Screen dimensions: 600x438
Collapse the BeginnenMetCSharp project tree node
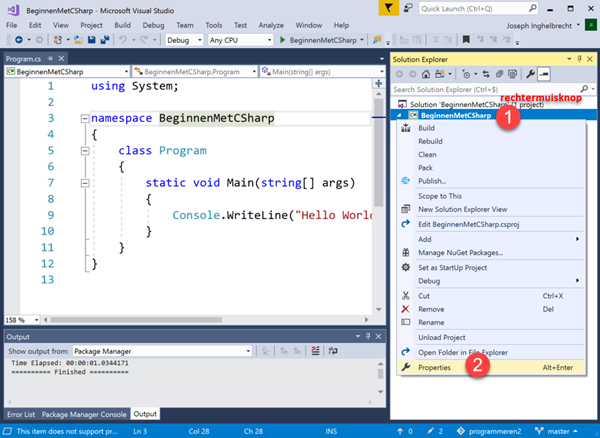pos(399,115)
